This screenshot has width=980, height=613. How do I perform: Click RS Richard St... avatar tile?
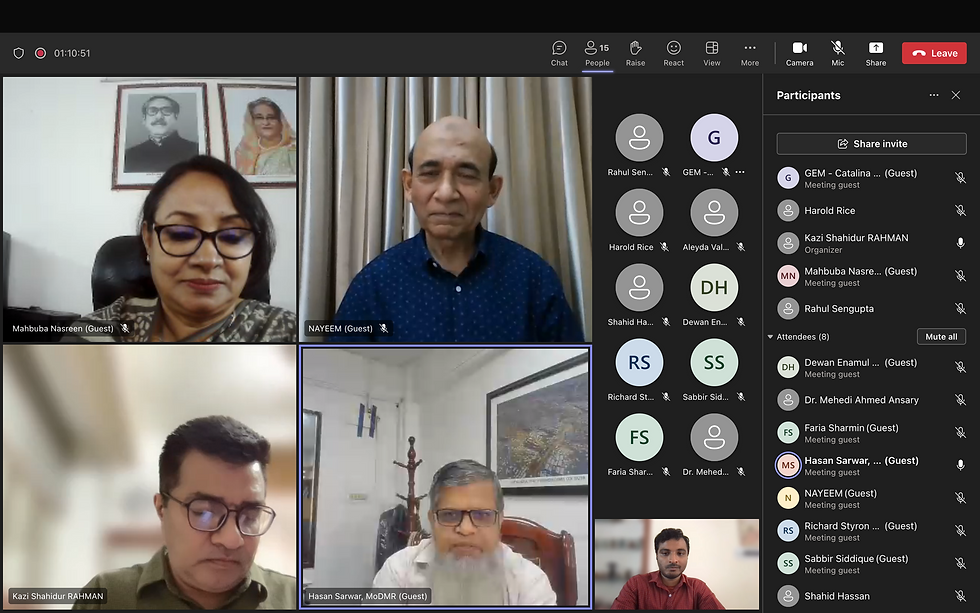pos(639,363)
